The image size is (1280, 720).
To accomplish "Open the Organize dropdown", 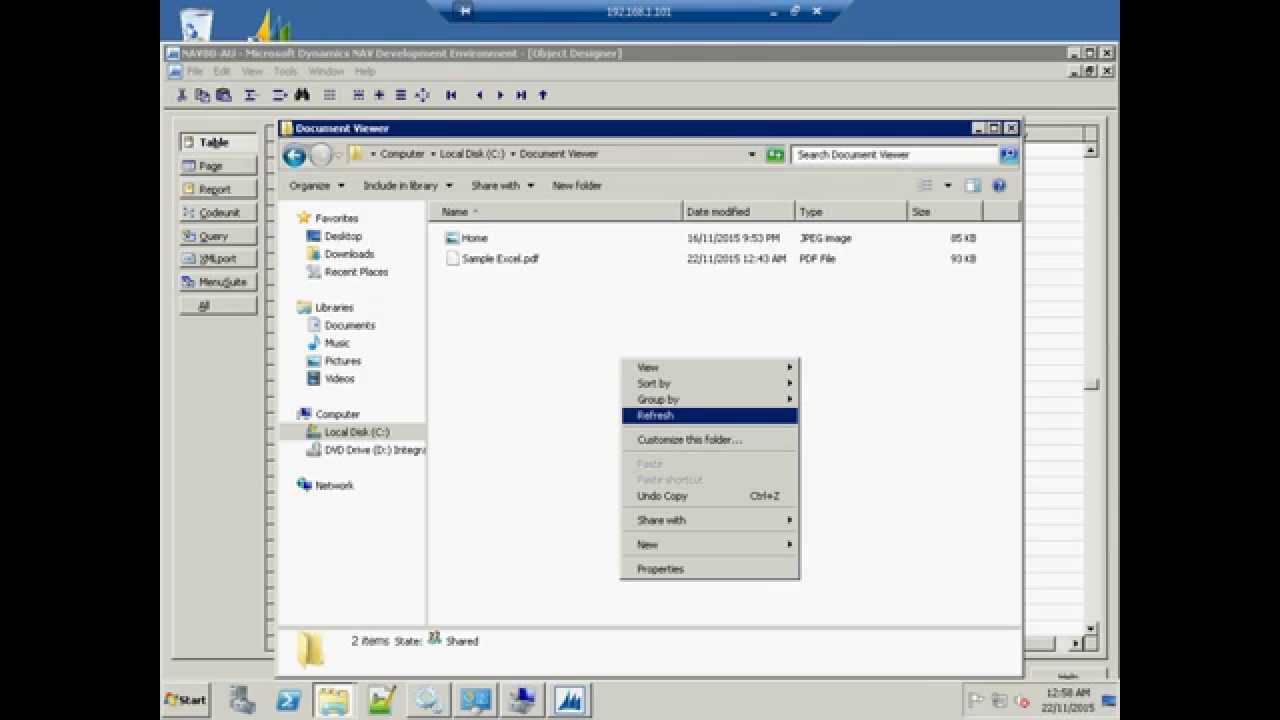I will pos(316,186).
